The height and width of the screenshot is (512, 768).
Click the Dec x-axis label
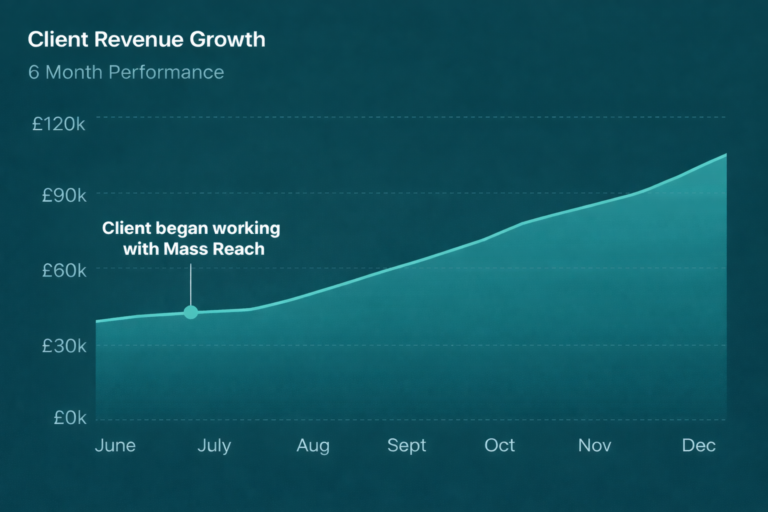pos(699,446)
